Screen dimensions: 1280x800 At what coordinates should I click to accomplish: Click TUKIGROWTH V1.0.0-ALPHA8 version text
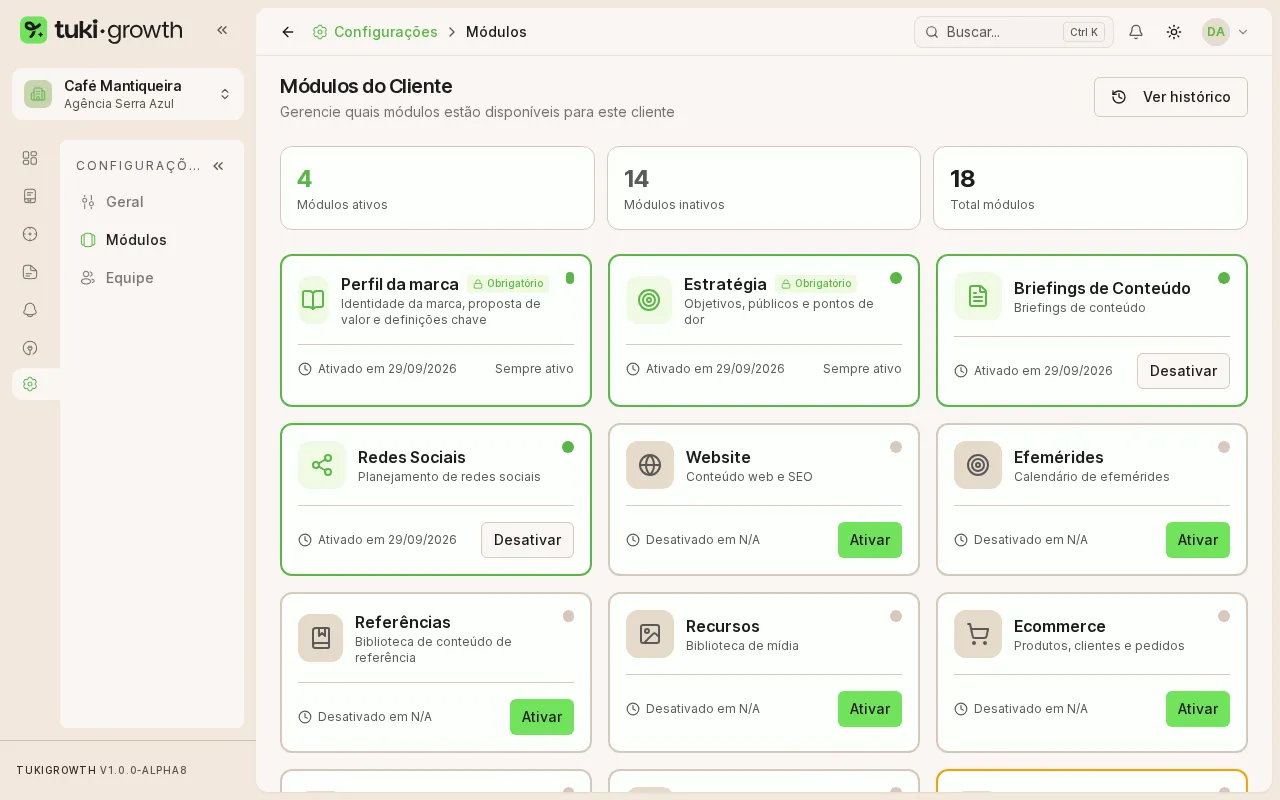click(102, 770)
